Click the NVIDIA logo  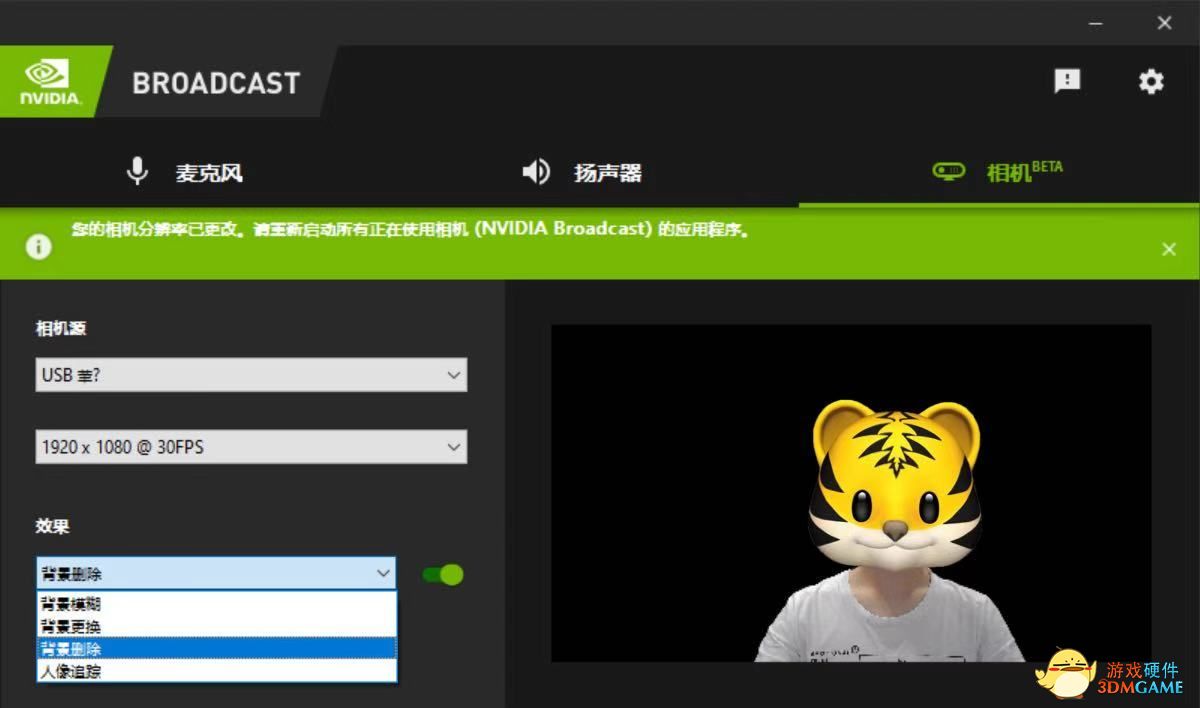(x=52, y=82)
